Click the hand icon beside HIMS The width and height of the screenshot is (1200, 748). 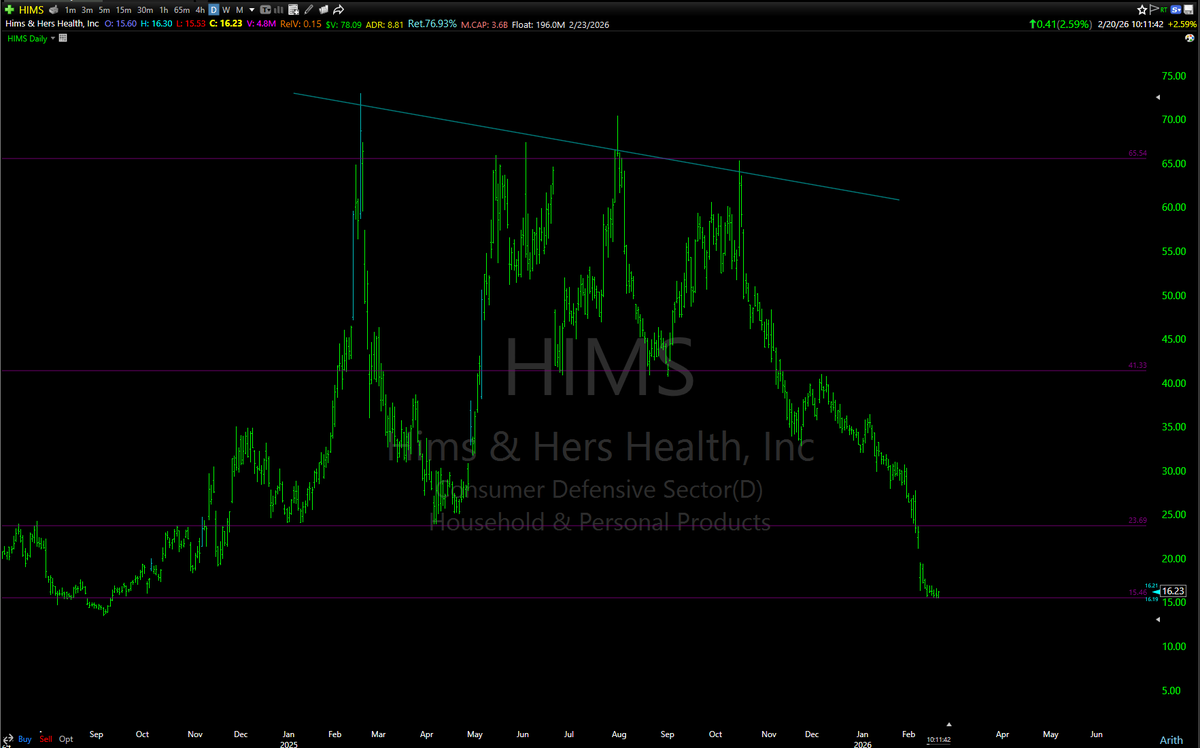[53, 10]
